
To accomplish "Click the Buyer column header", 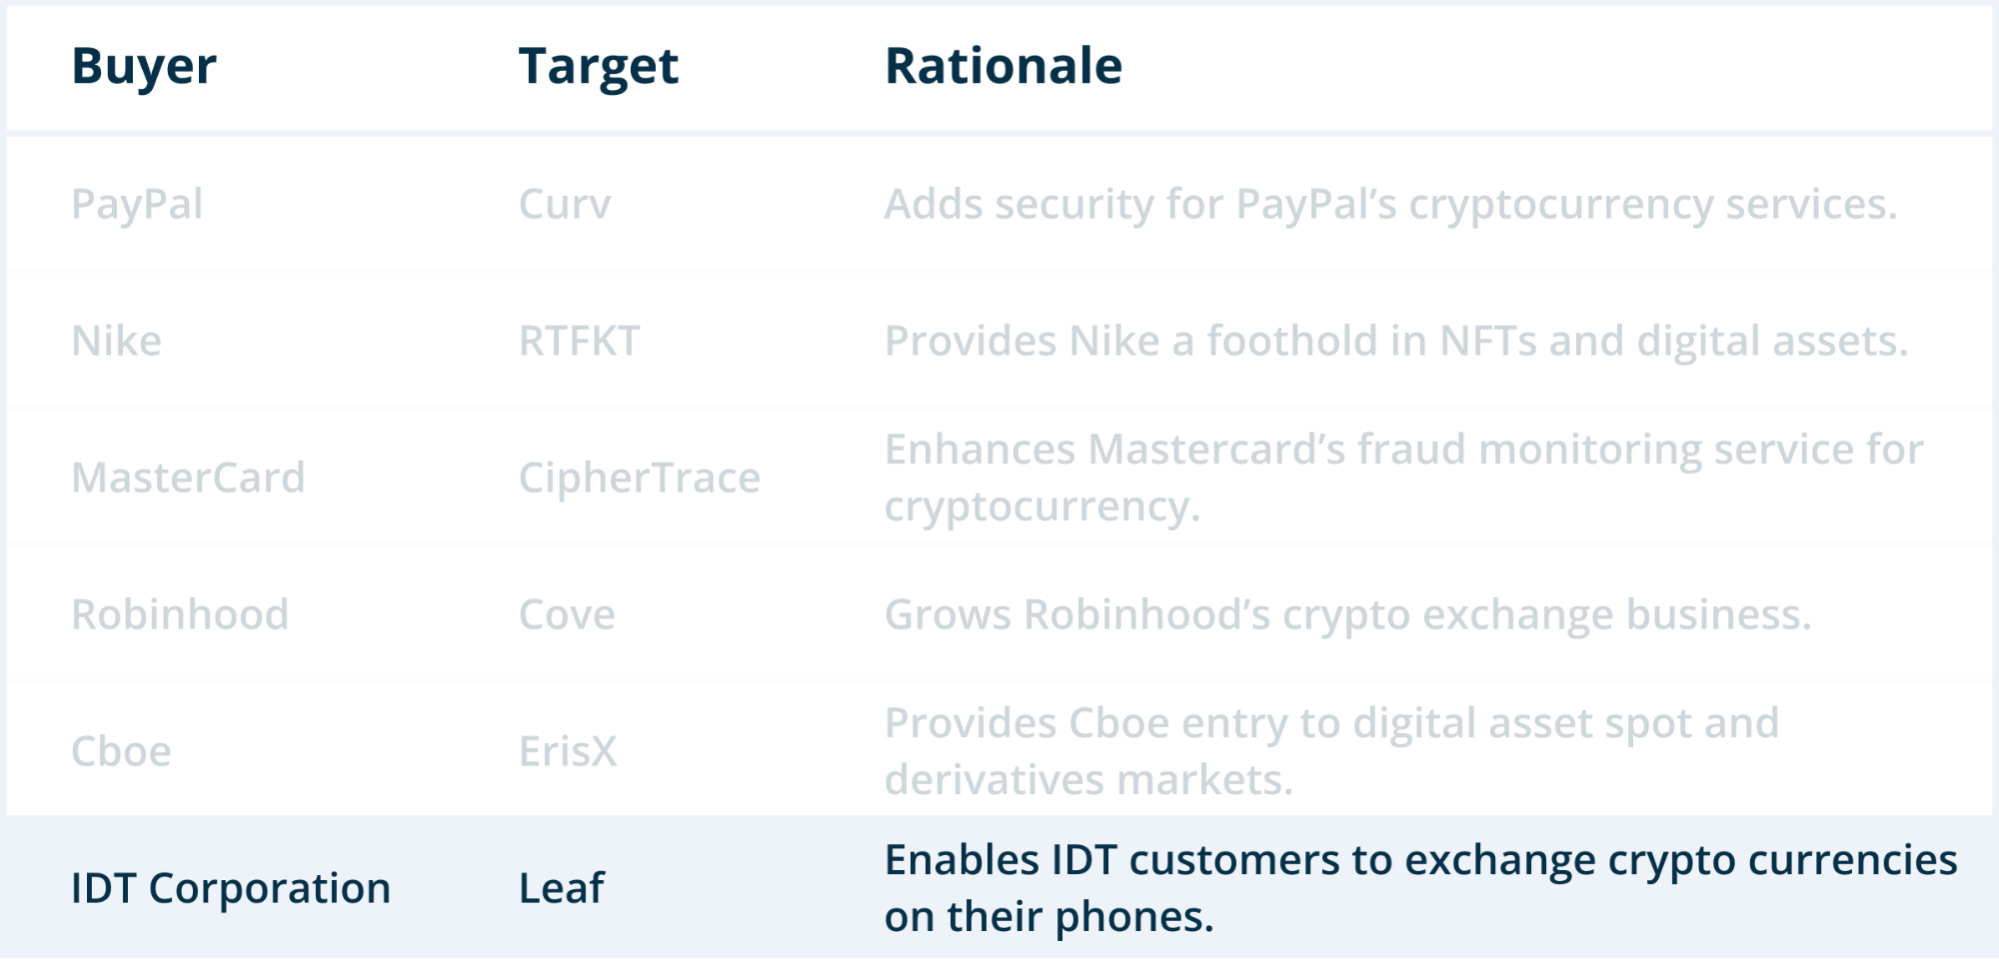I will (x=144, y=67).
